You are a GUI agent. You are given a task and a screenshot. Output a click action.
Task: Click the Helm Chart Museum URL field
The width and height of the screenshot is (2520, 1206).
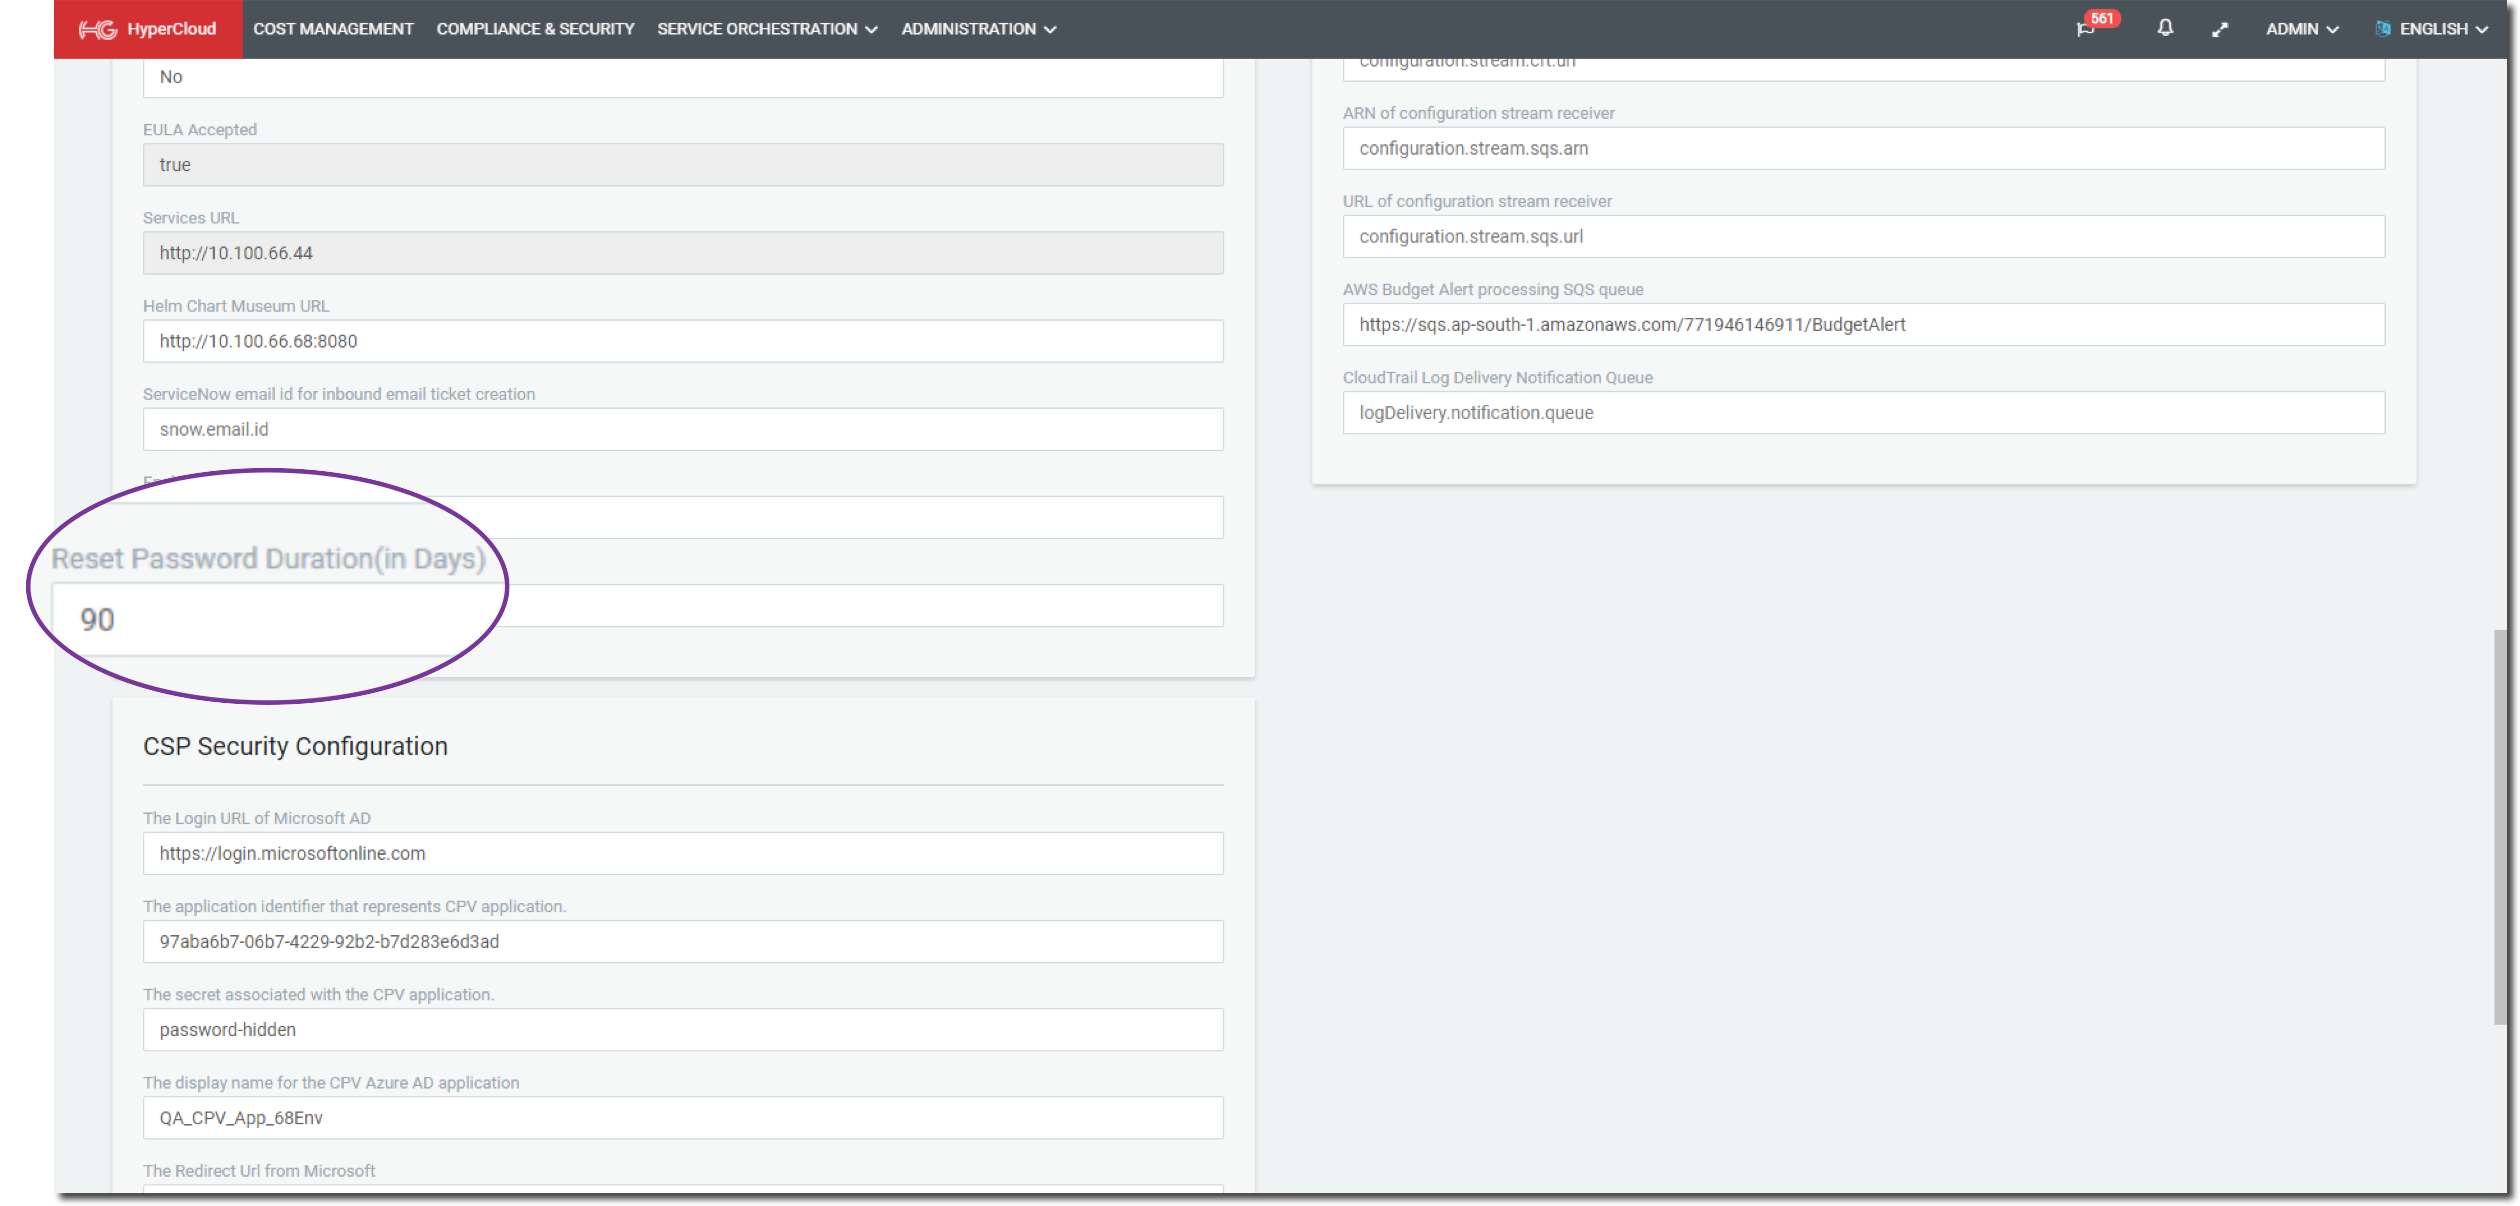(683, 341)
